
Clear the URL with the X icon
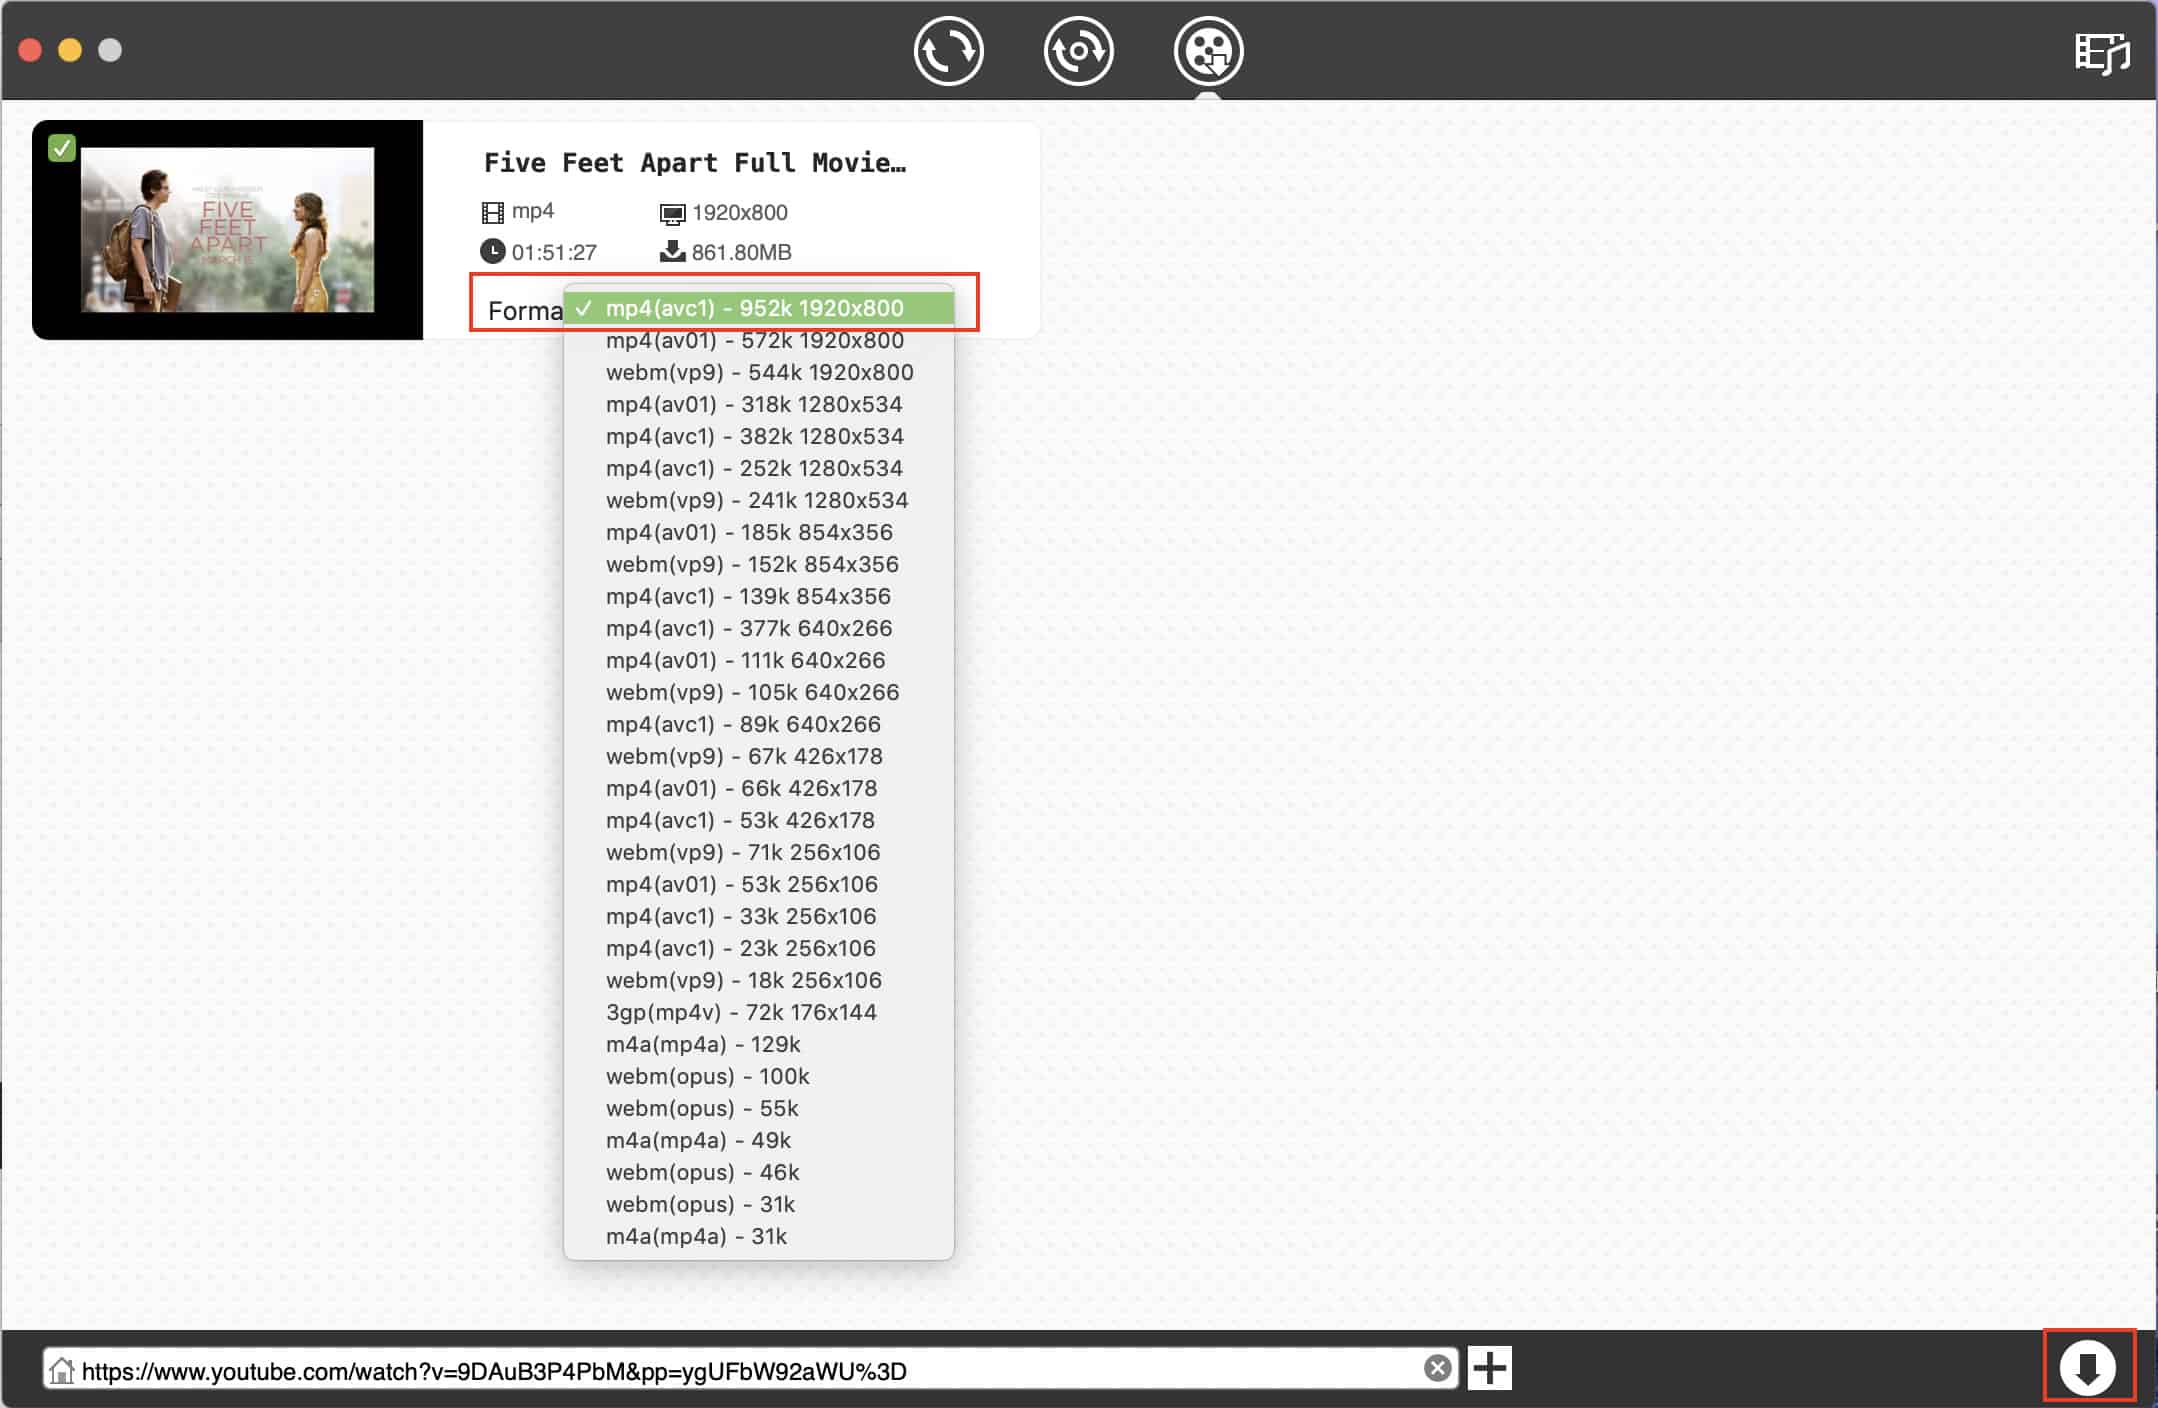click(x=1437, y=1368)
